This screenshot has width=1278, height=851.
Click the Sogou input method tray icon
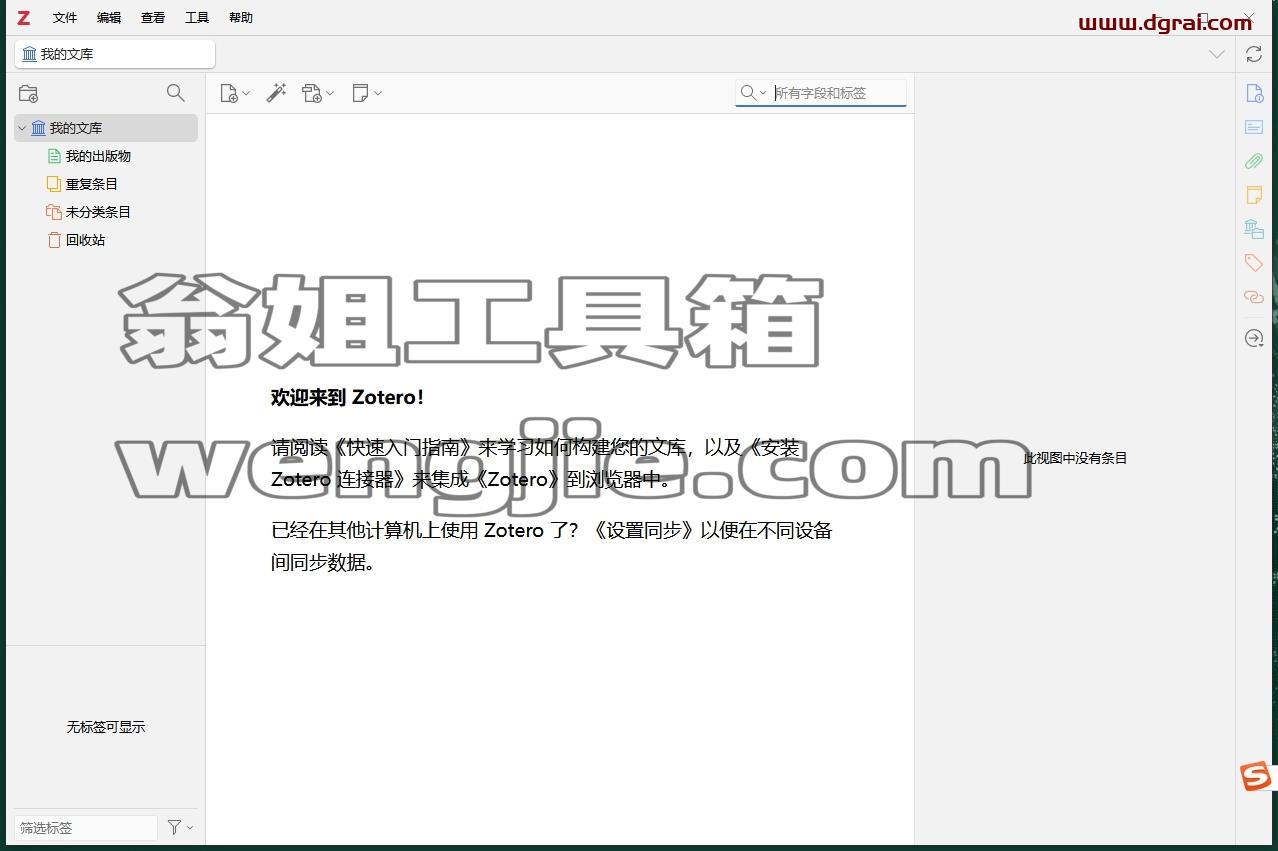point(1256,776)
